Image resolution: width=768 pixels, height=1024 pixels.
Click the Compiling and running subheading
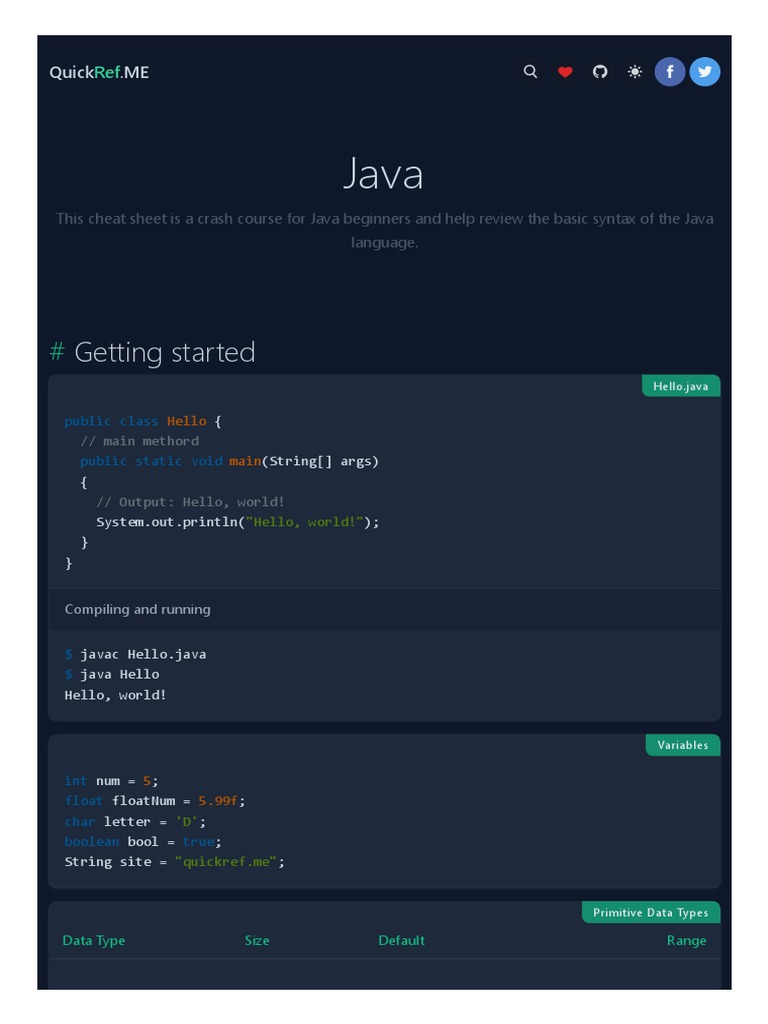[138, 609]
